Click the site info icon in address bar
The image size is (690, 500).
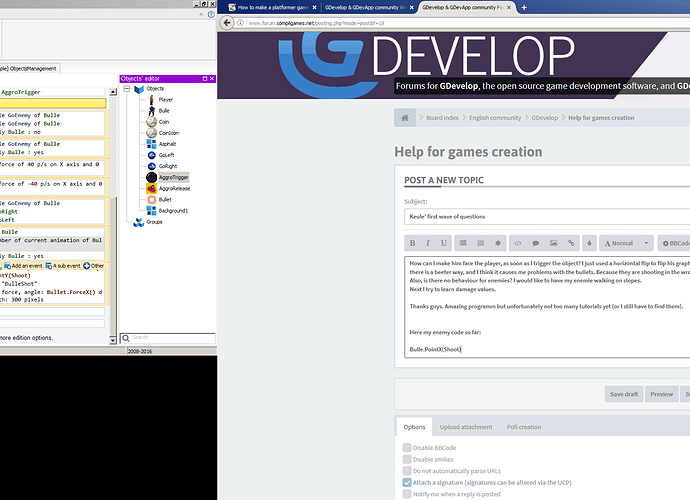tap(240, 23)
